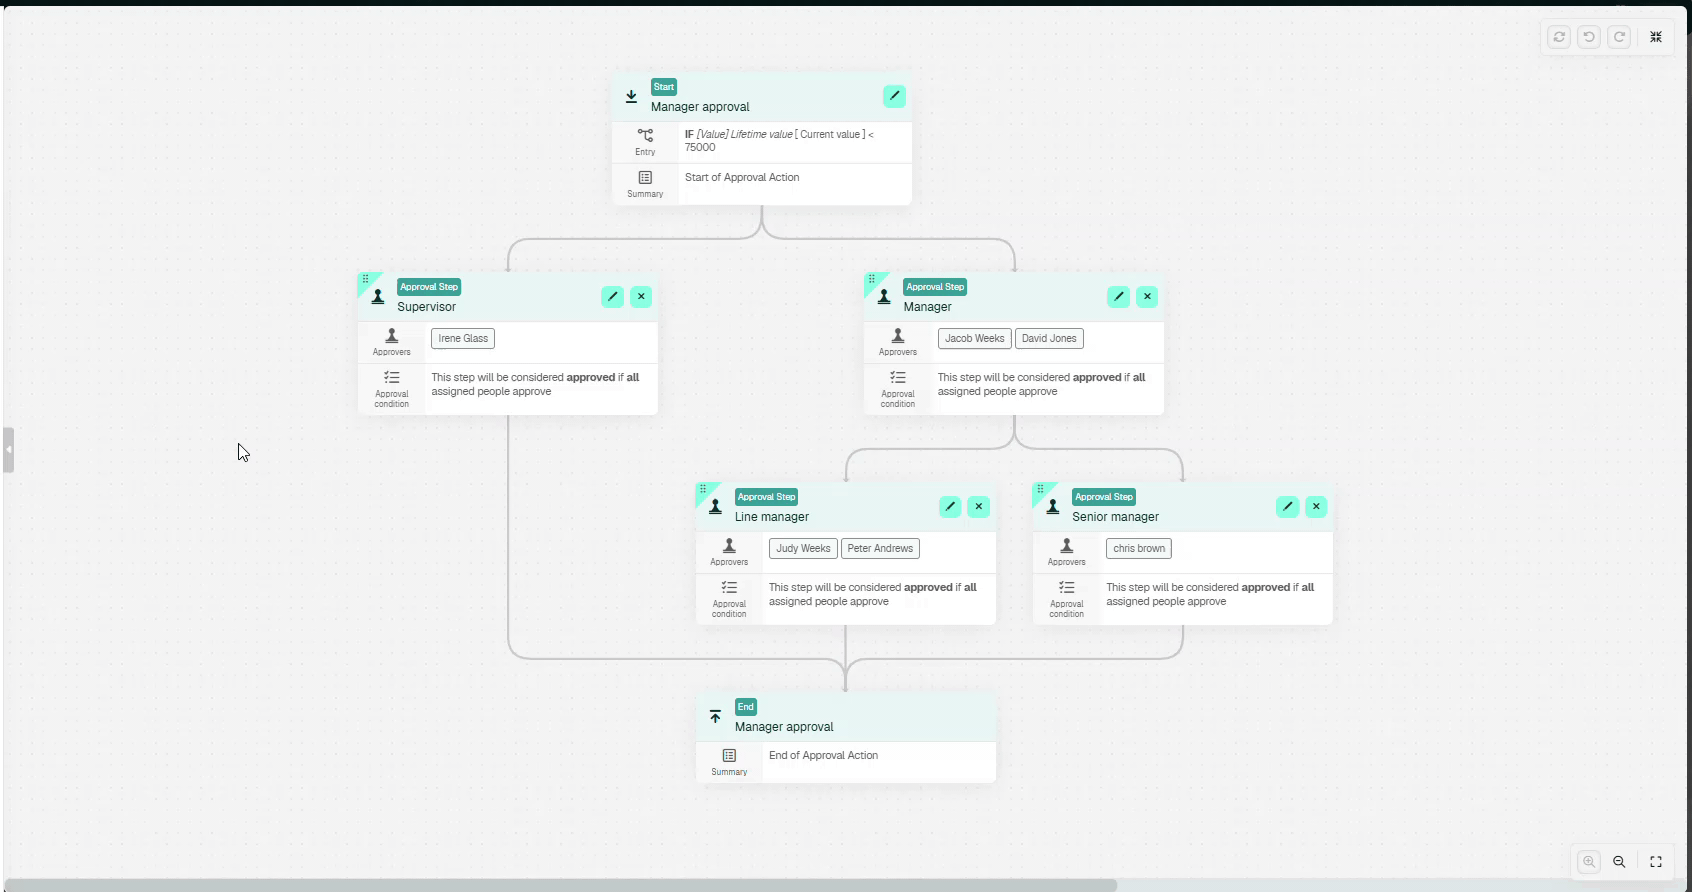Click the Entry condition icon
The width and height of the screenshot is (1692, 892).
[x=645, y=135]
